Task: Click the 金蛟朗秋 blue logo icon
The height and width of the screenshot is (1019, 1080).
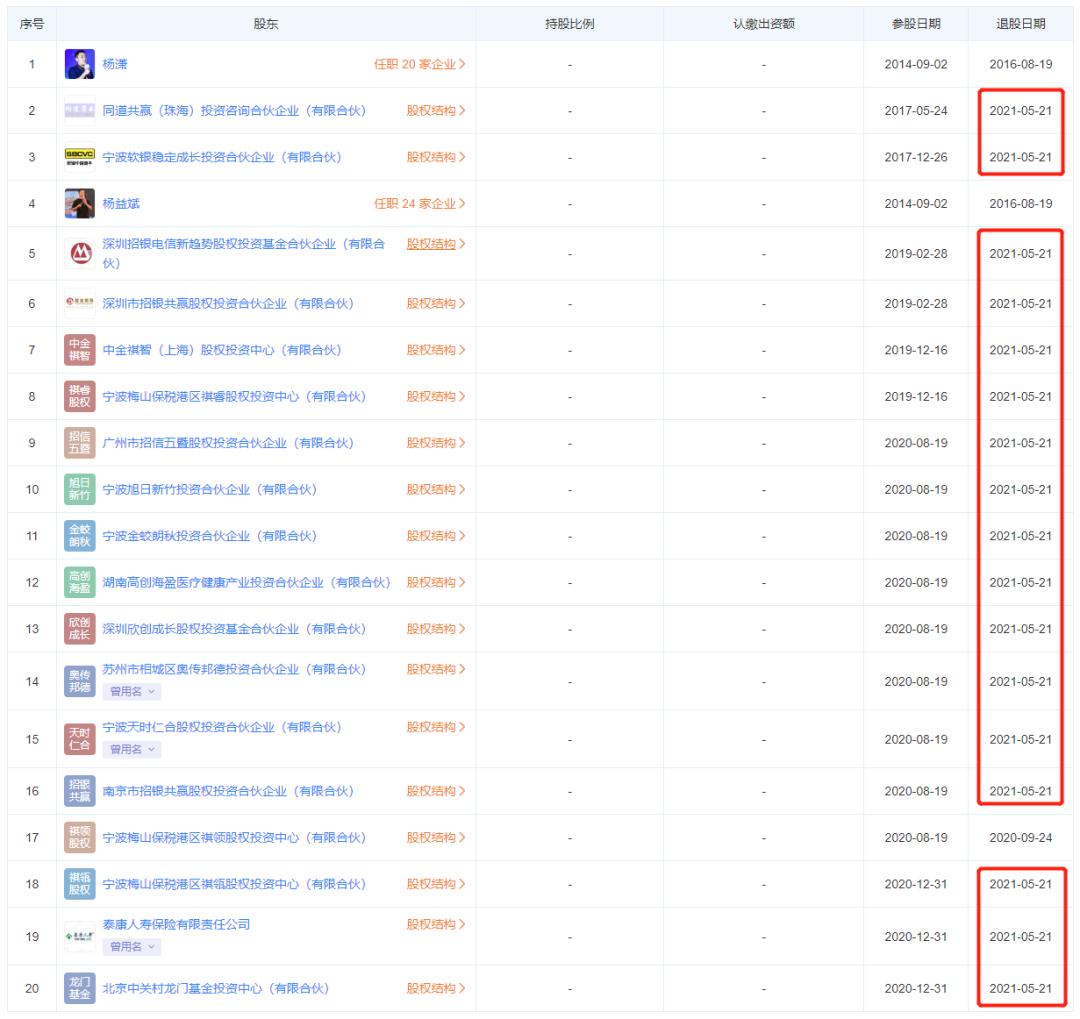Action: point(79,536)
